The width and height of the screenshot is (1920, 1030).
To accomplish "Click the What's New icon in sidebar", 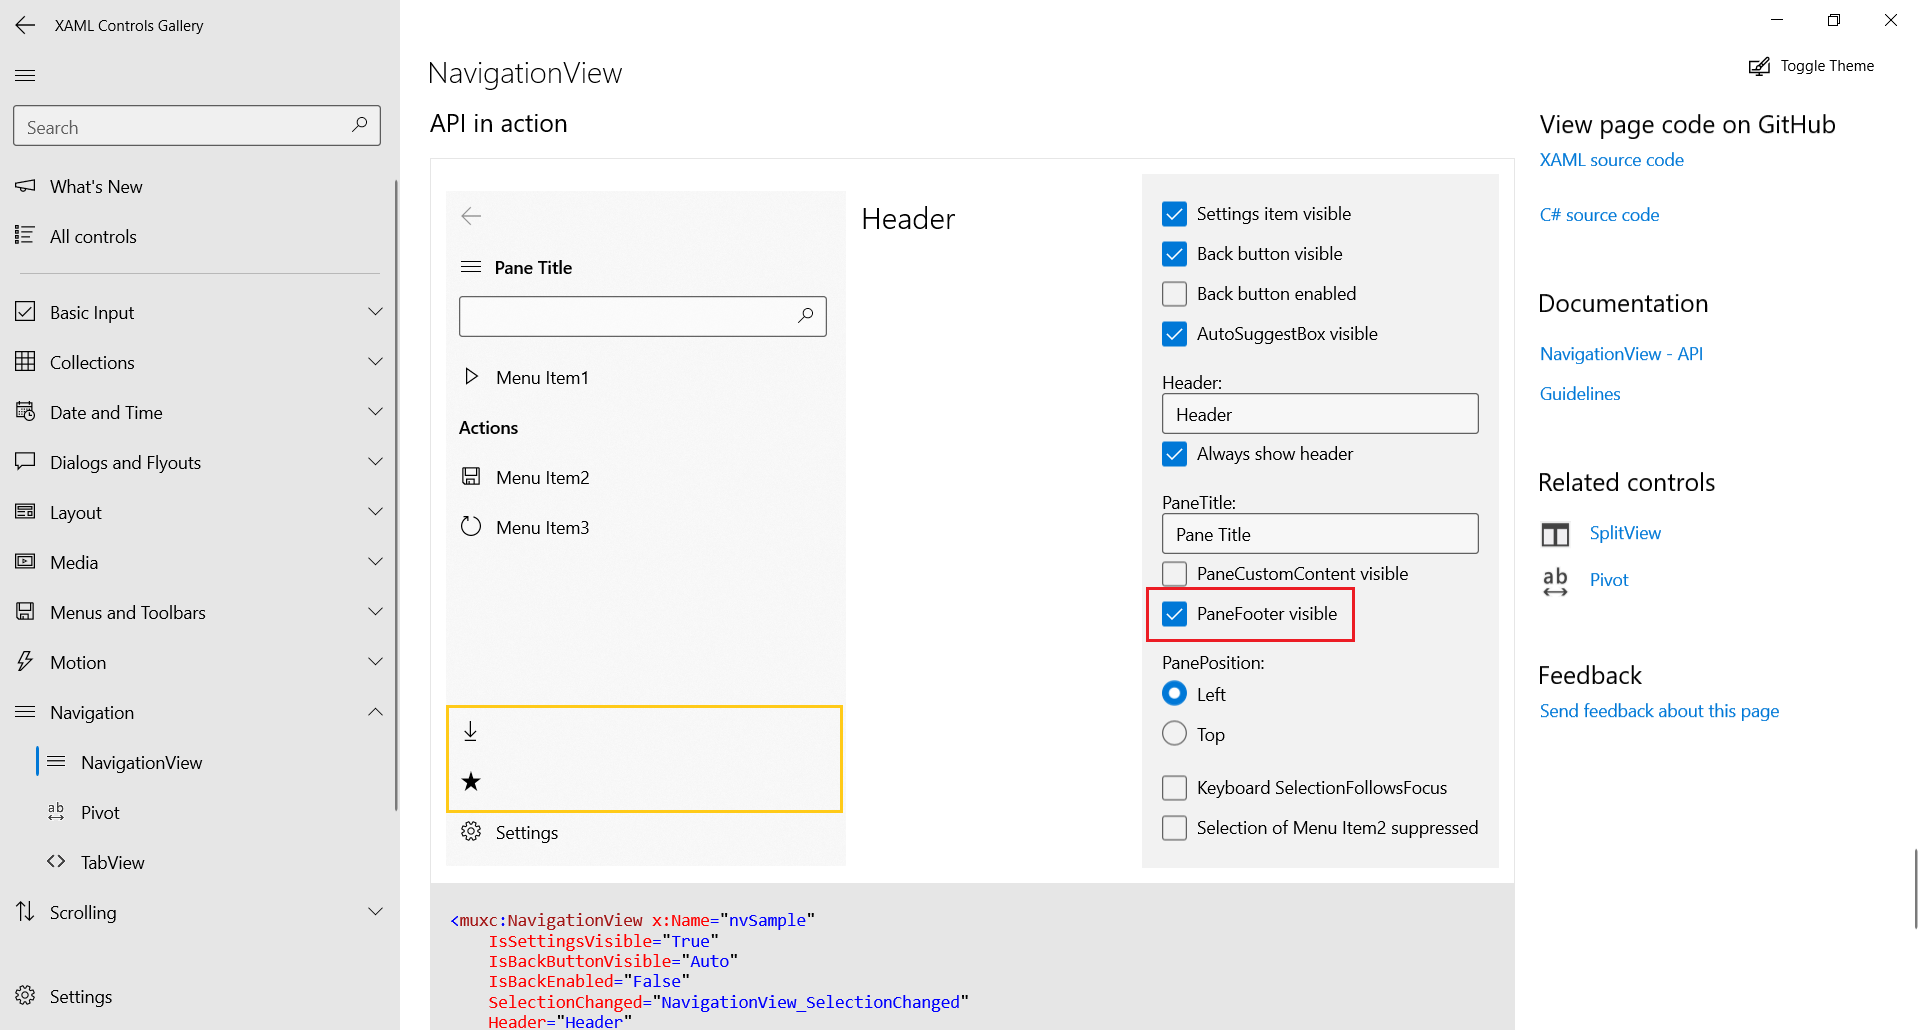I will [25, 185].
